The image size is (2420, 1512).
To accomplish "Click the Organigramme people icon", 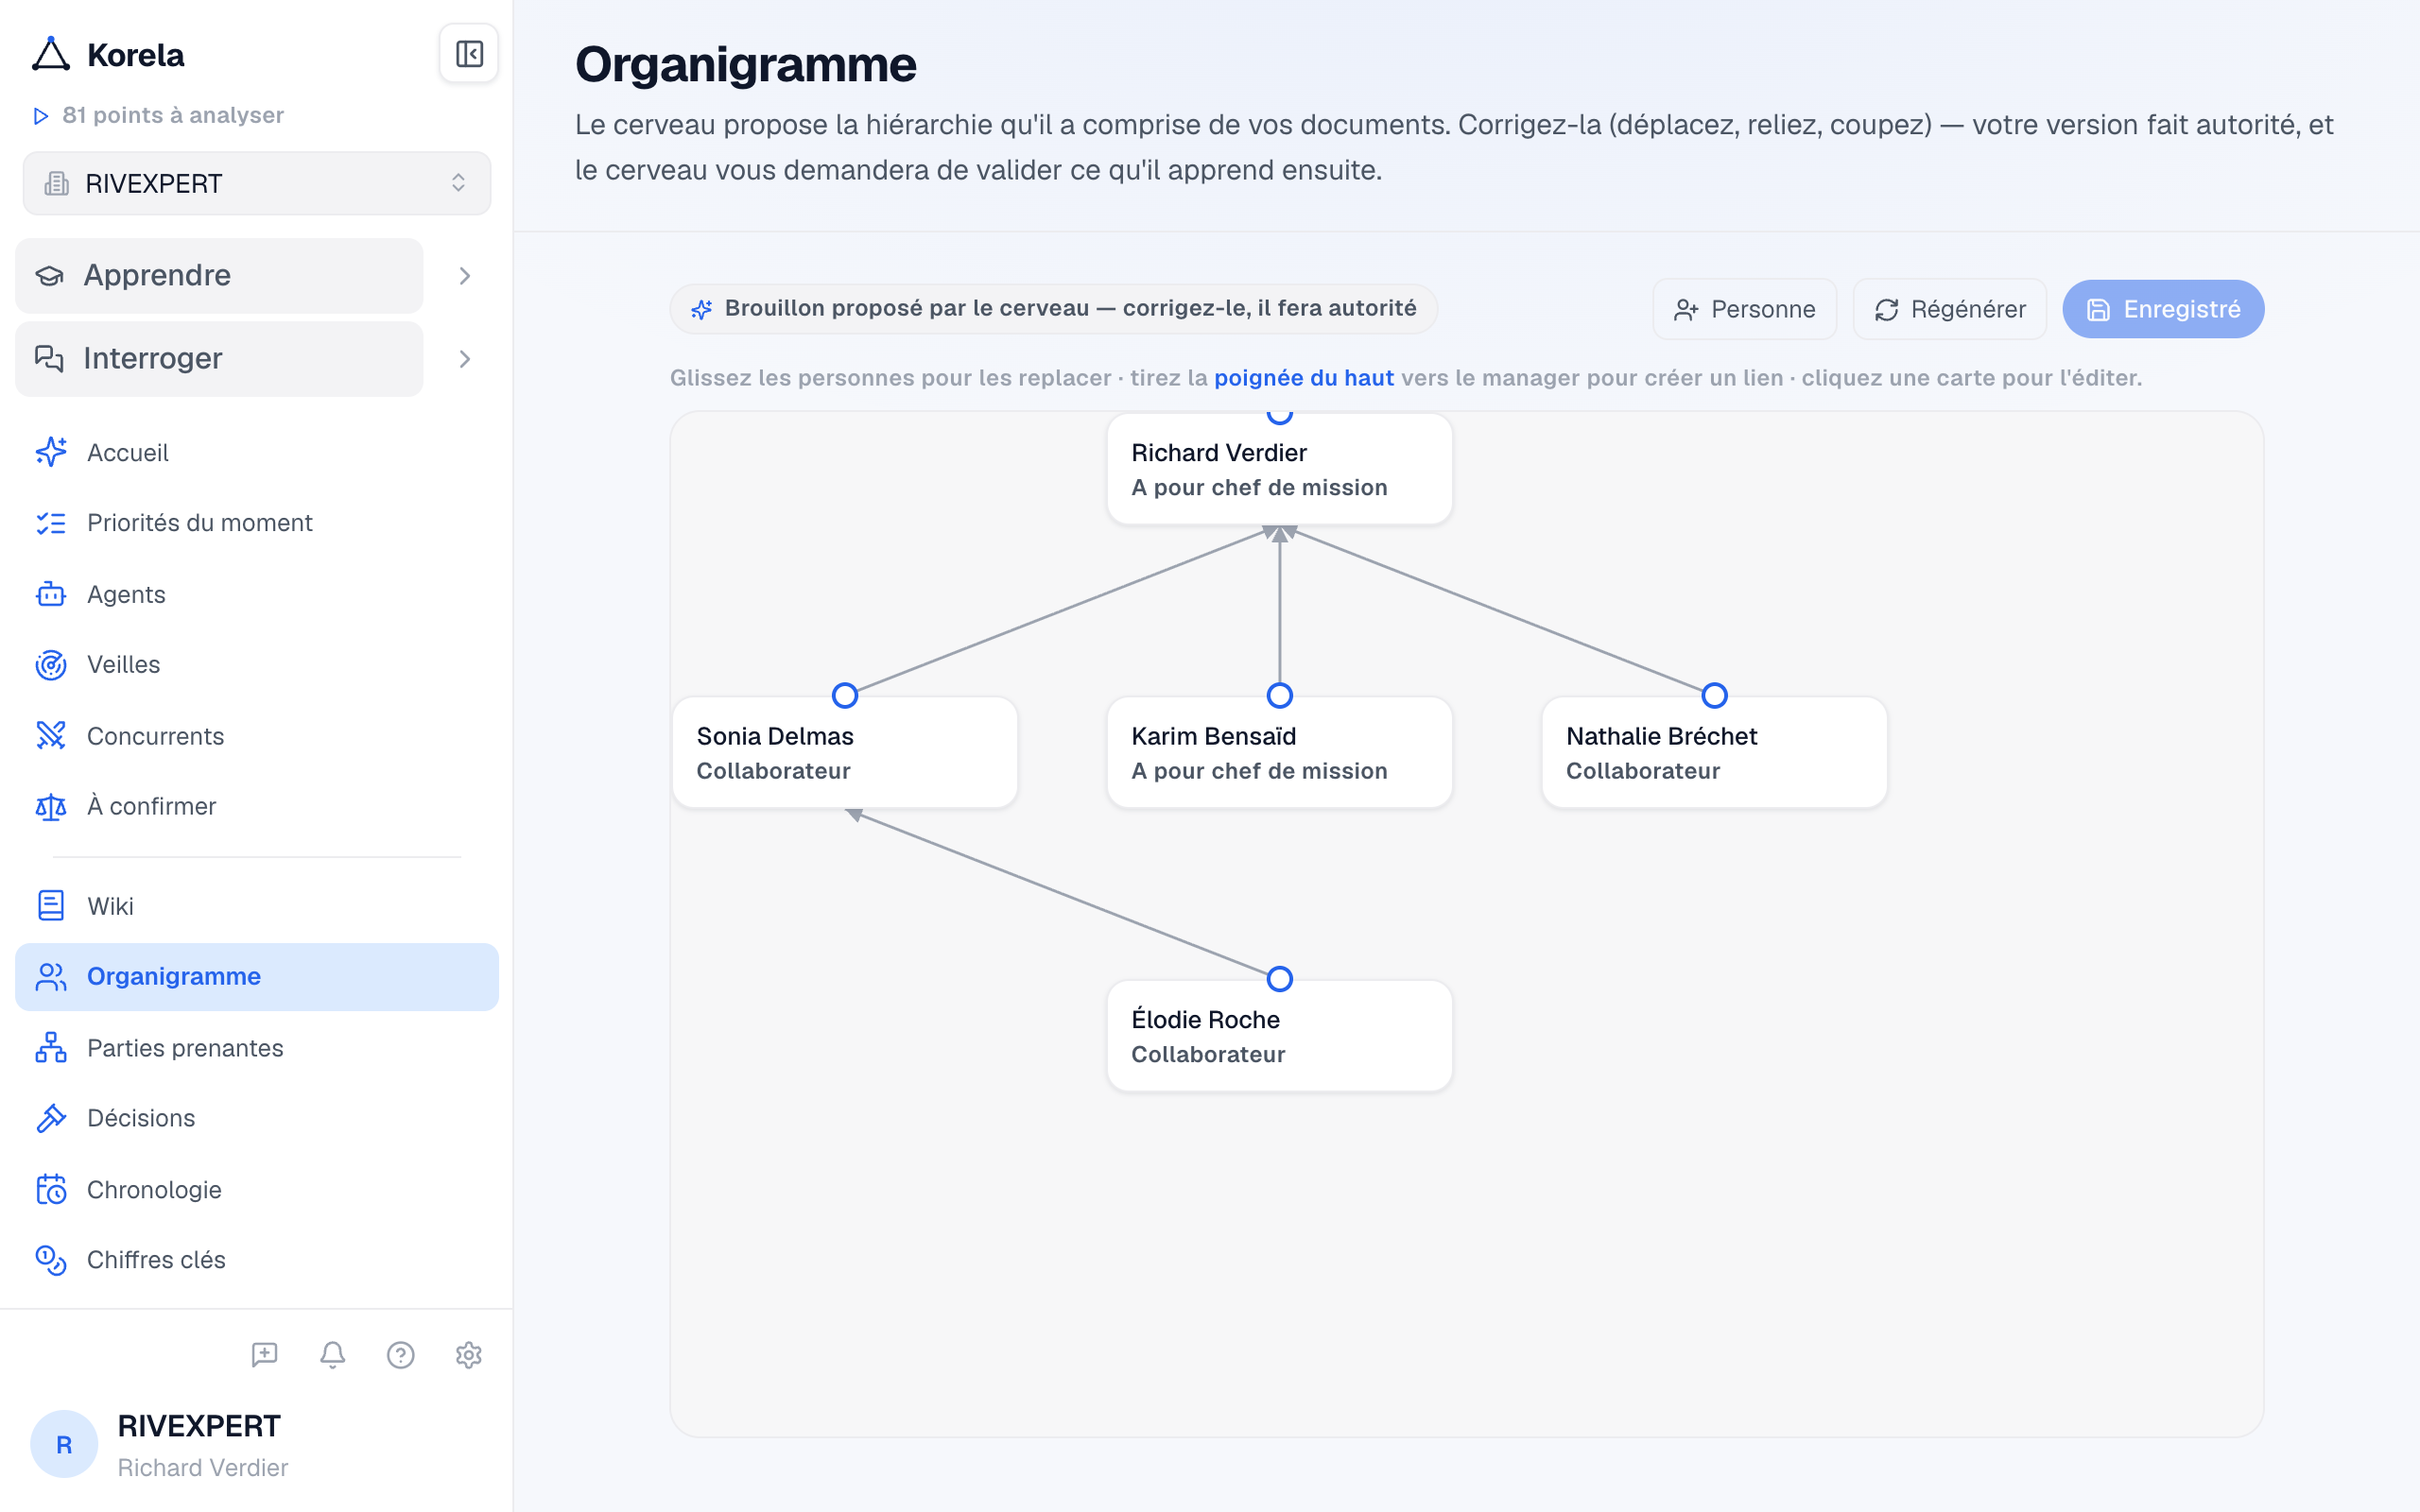I will 51,977.
